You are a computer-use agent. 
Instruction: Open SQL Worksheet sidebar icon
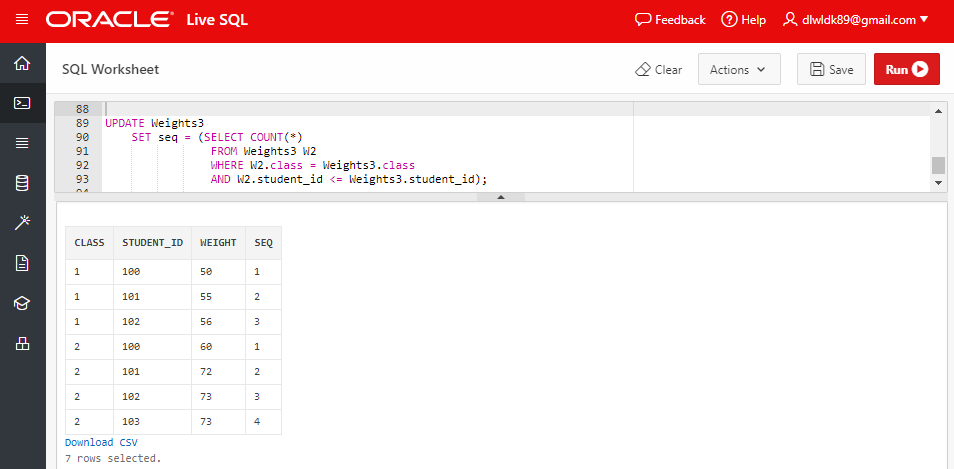coord(23,103)
